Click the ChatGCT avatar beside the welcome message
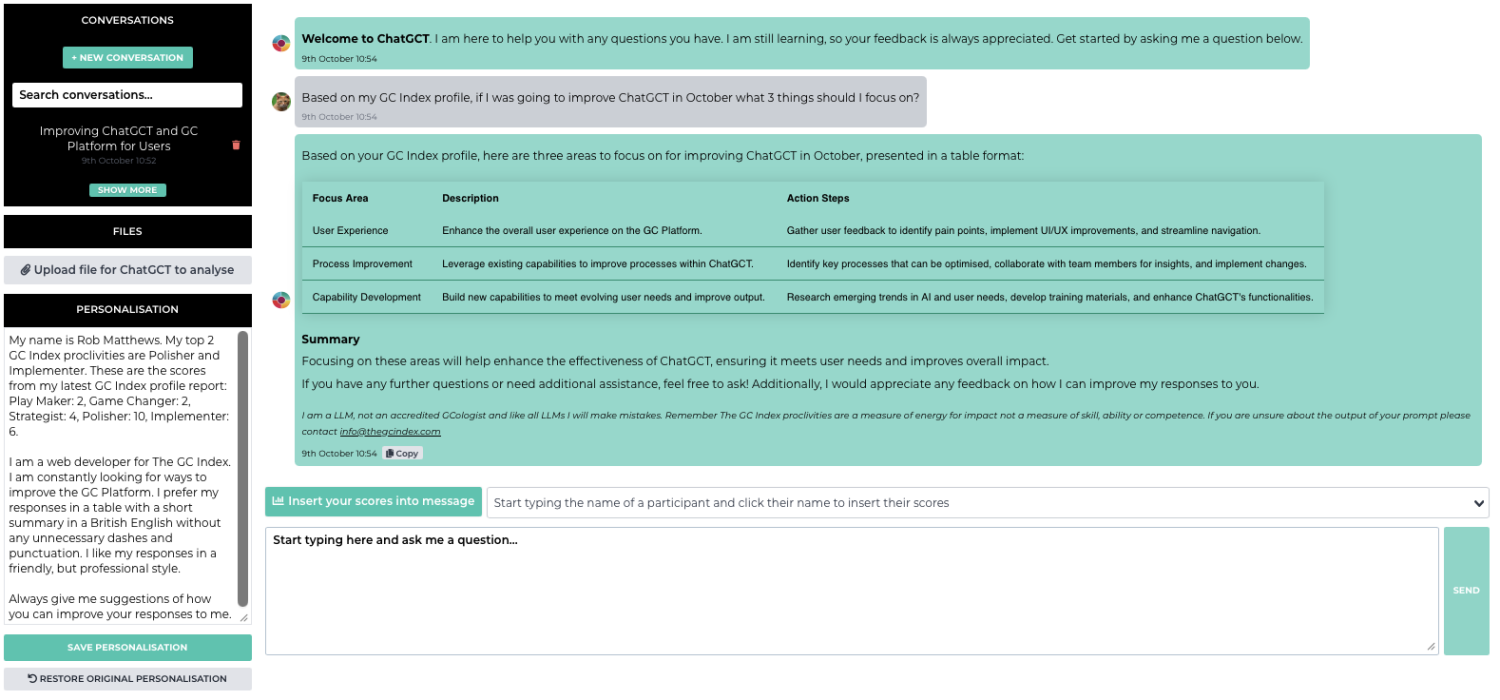This screenshot has height=700, width=1500. (282, 43)
